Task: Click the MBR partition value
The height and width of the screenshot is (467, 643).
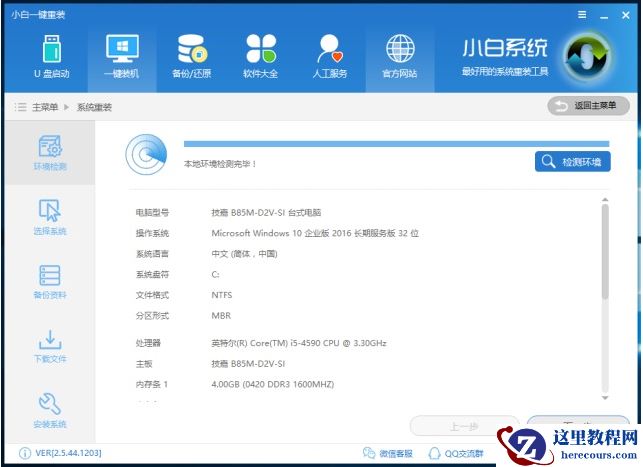Action: [x=221, y=315]
